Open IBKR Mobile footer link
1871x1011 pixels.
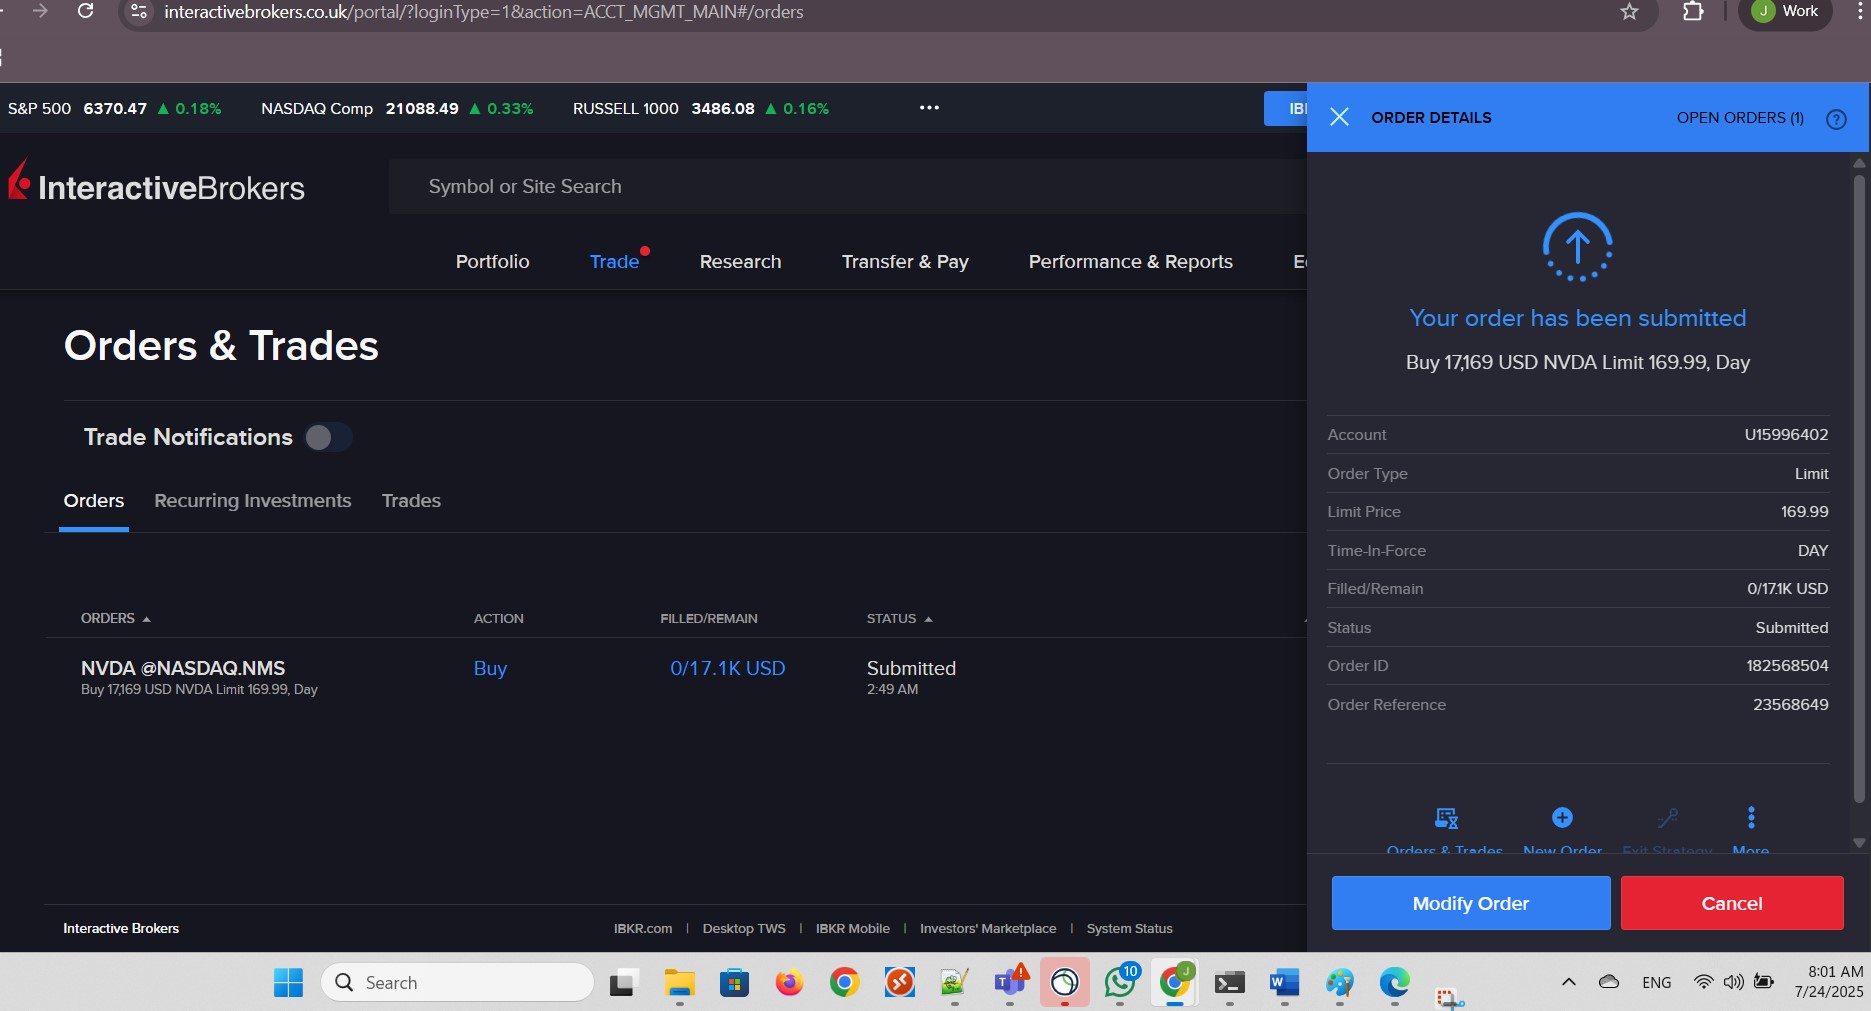point(852,929)
